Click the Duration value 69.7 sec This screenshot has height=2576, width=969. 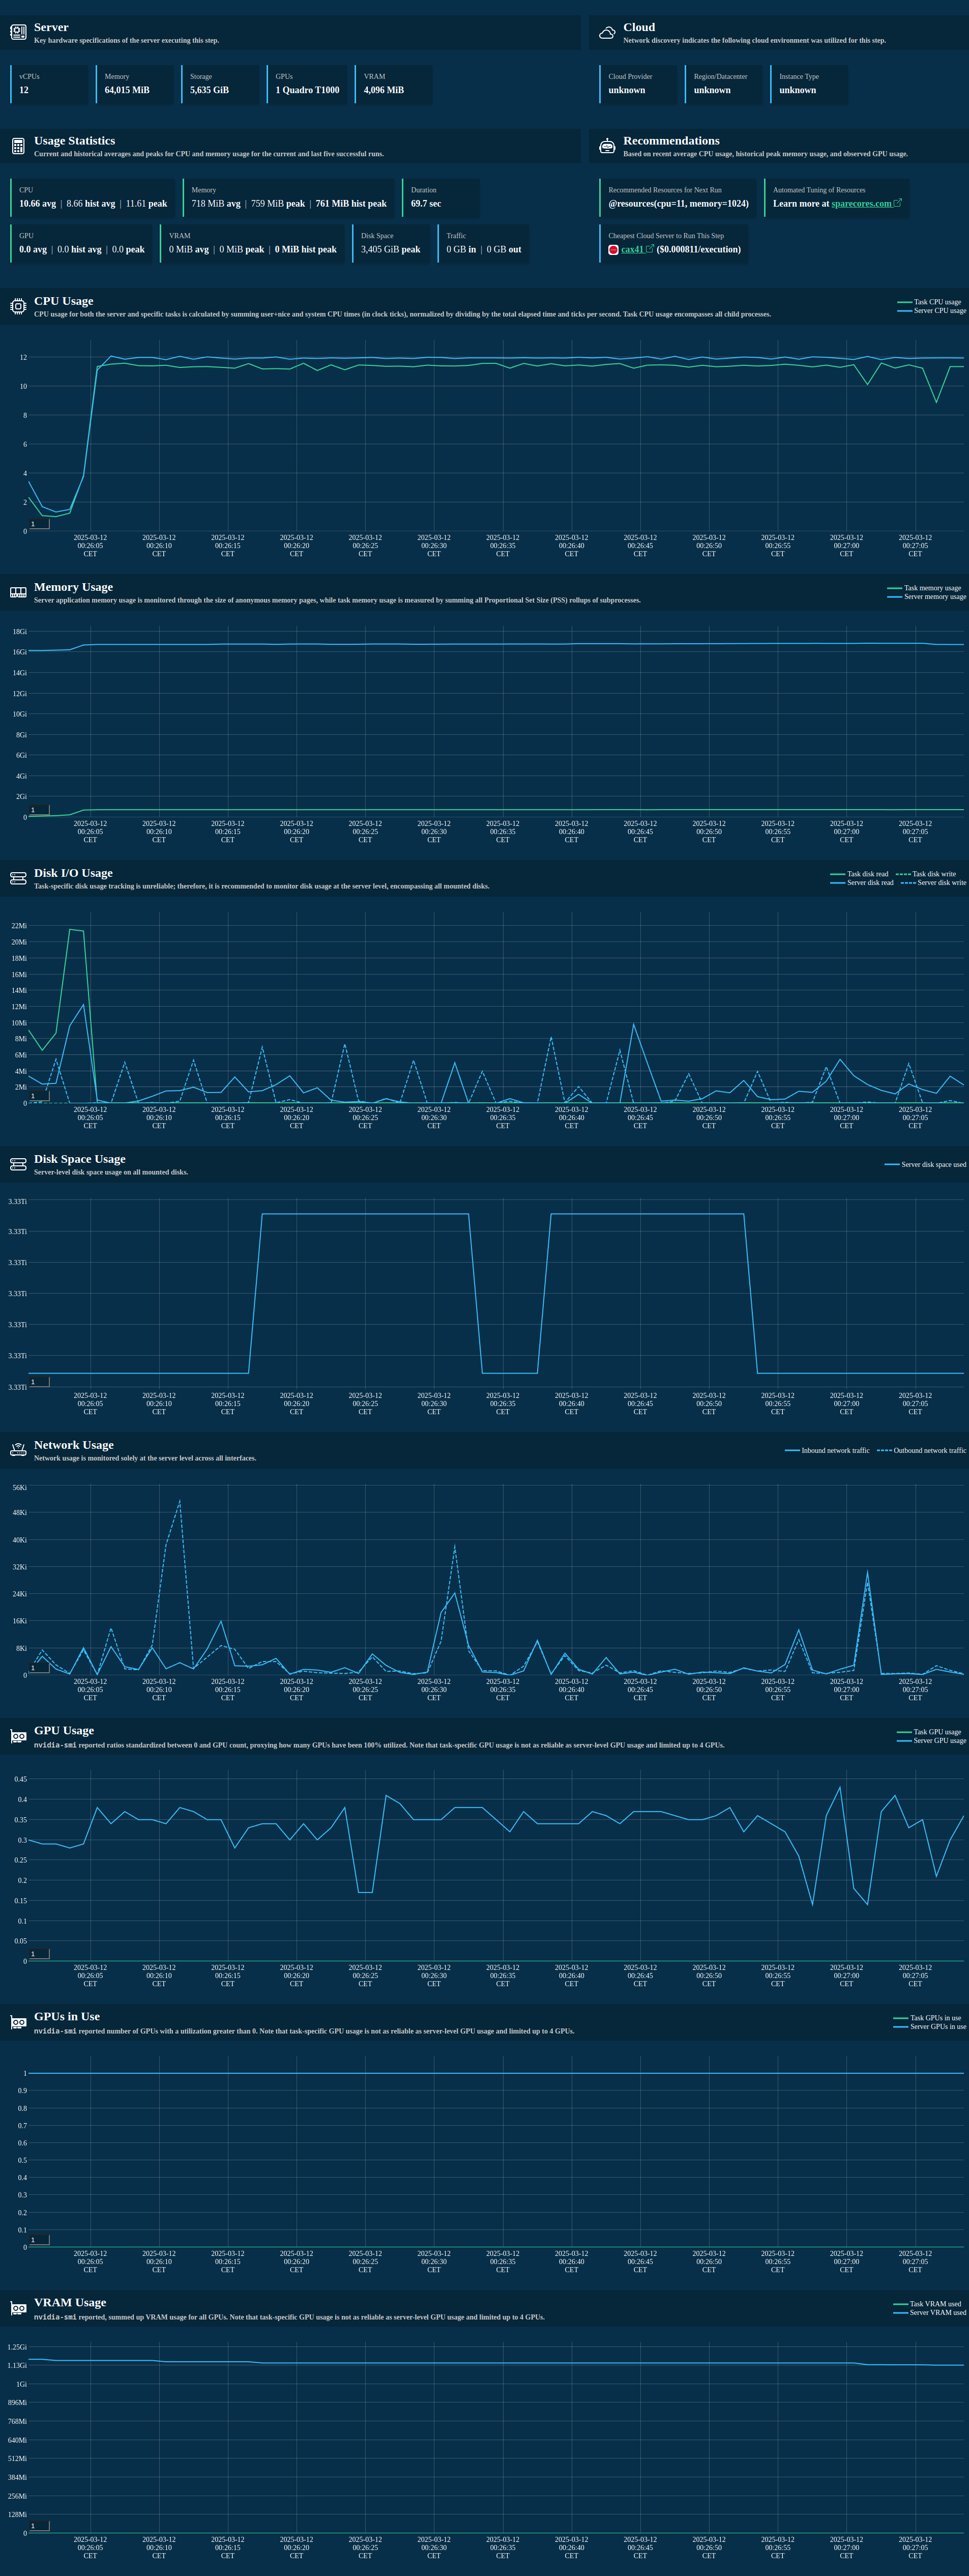426,203
